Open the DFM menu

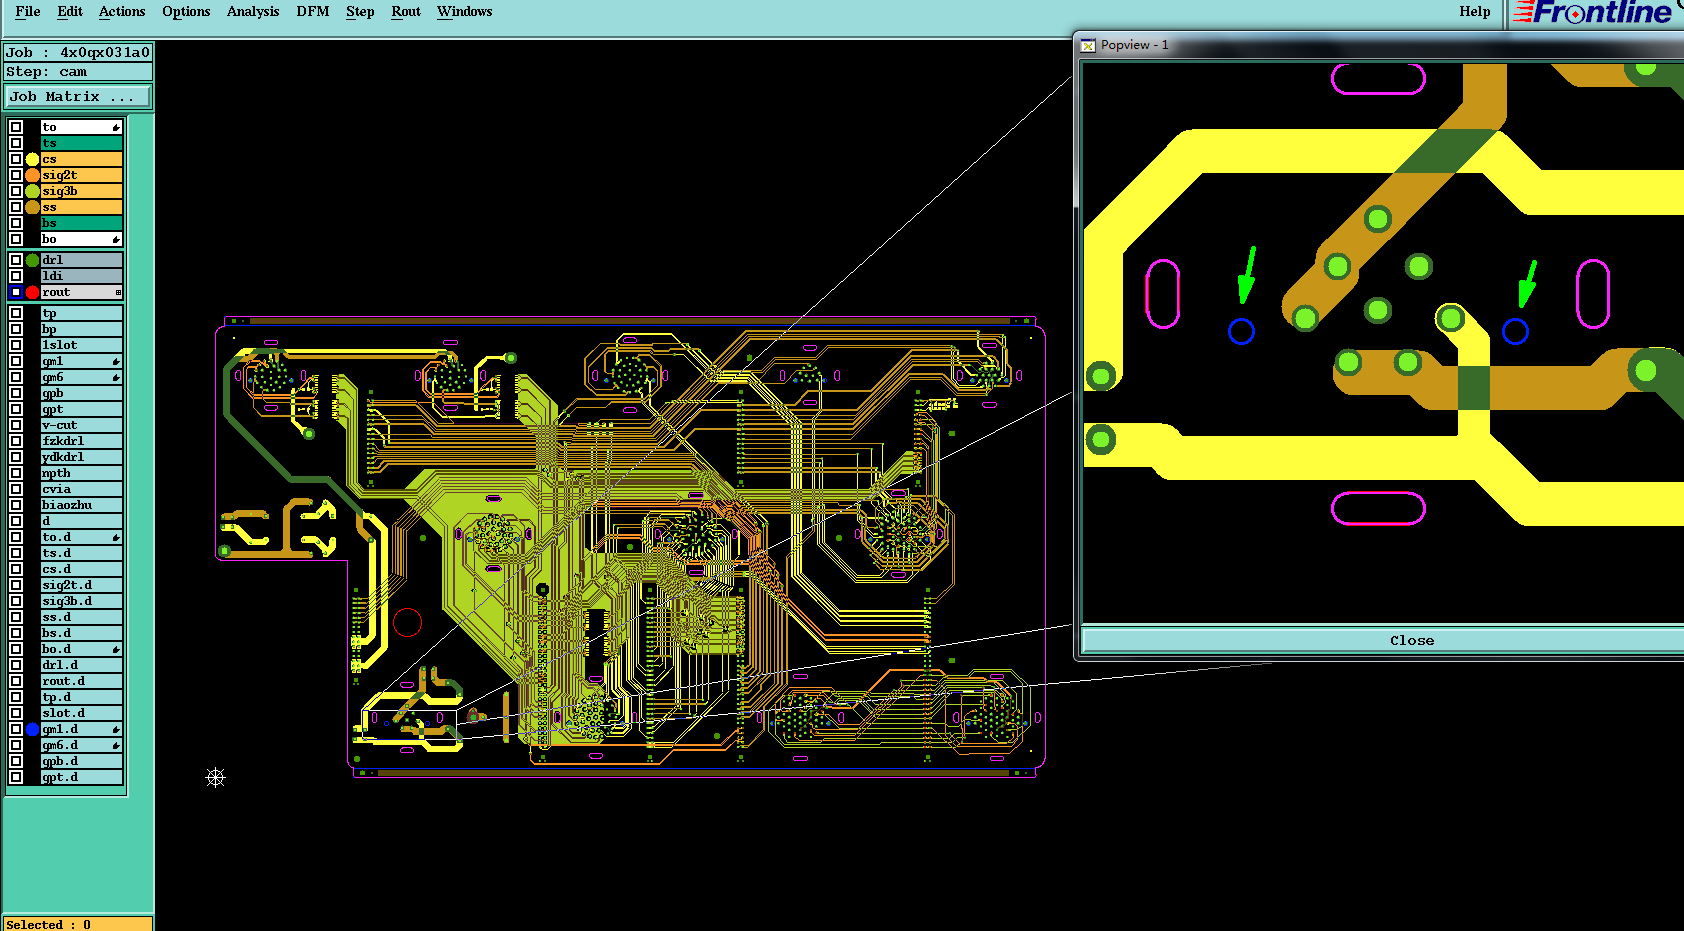313,12
